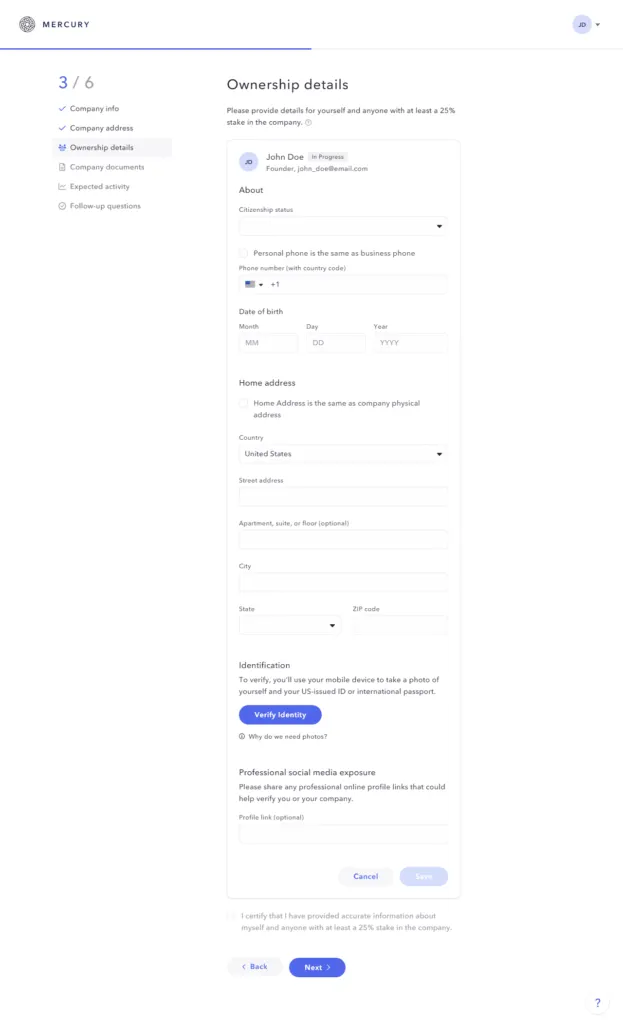Click the Company documents file icon
This screenshot has height=1024, width=623.
pos(62,167)
